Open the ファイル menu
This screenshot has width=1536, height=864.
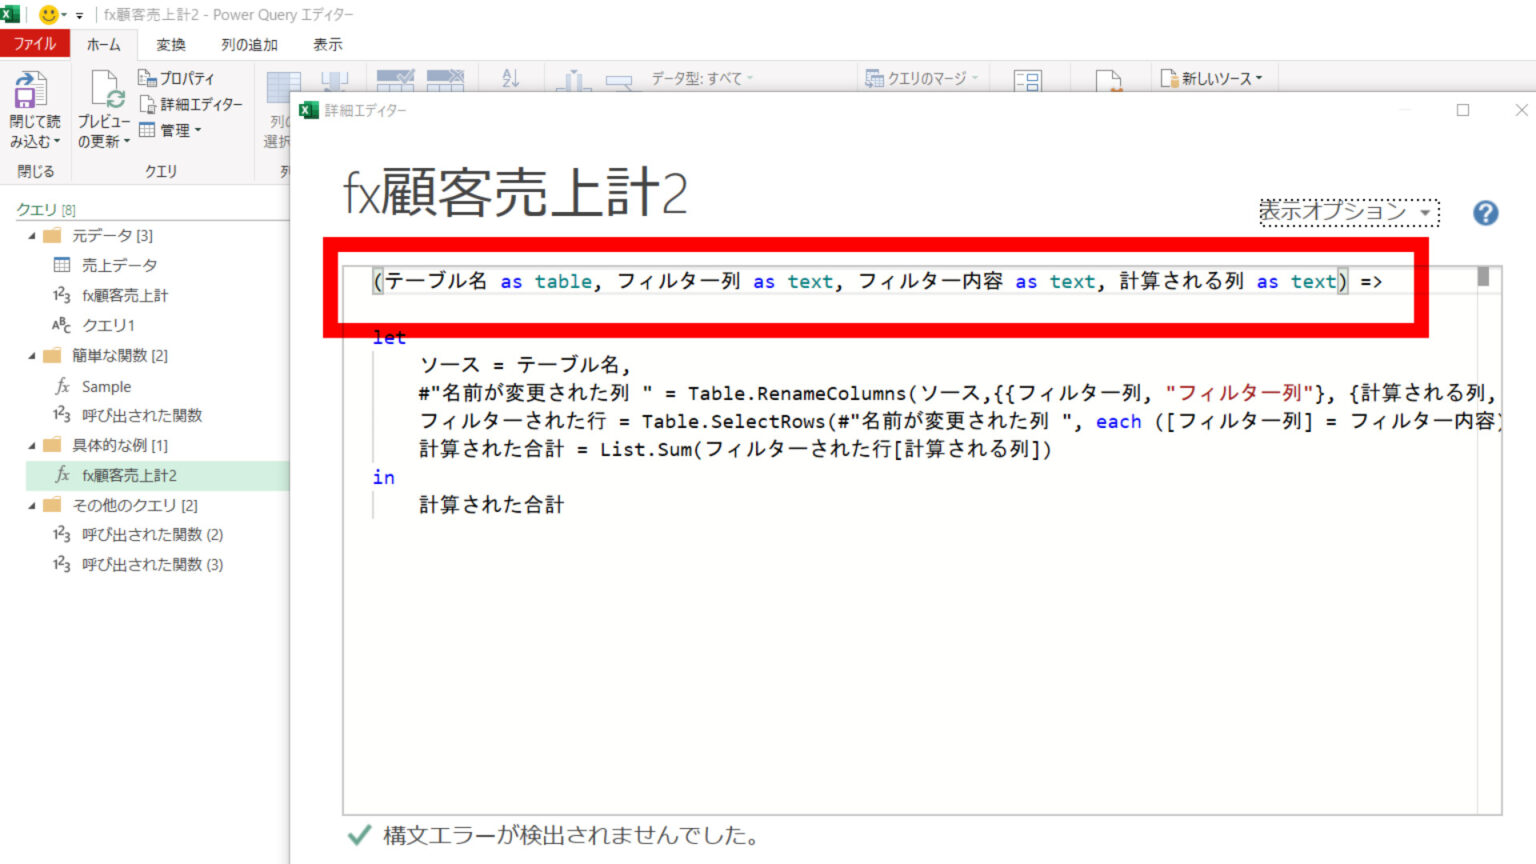(35, 44)
